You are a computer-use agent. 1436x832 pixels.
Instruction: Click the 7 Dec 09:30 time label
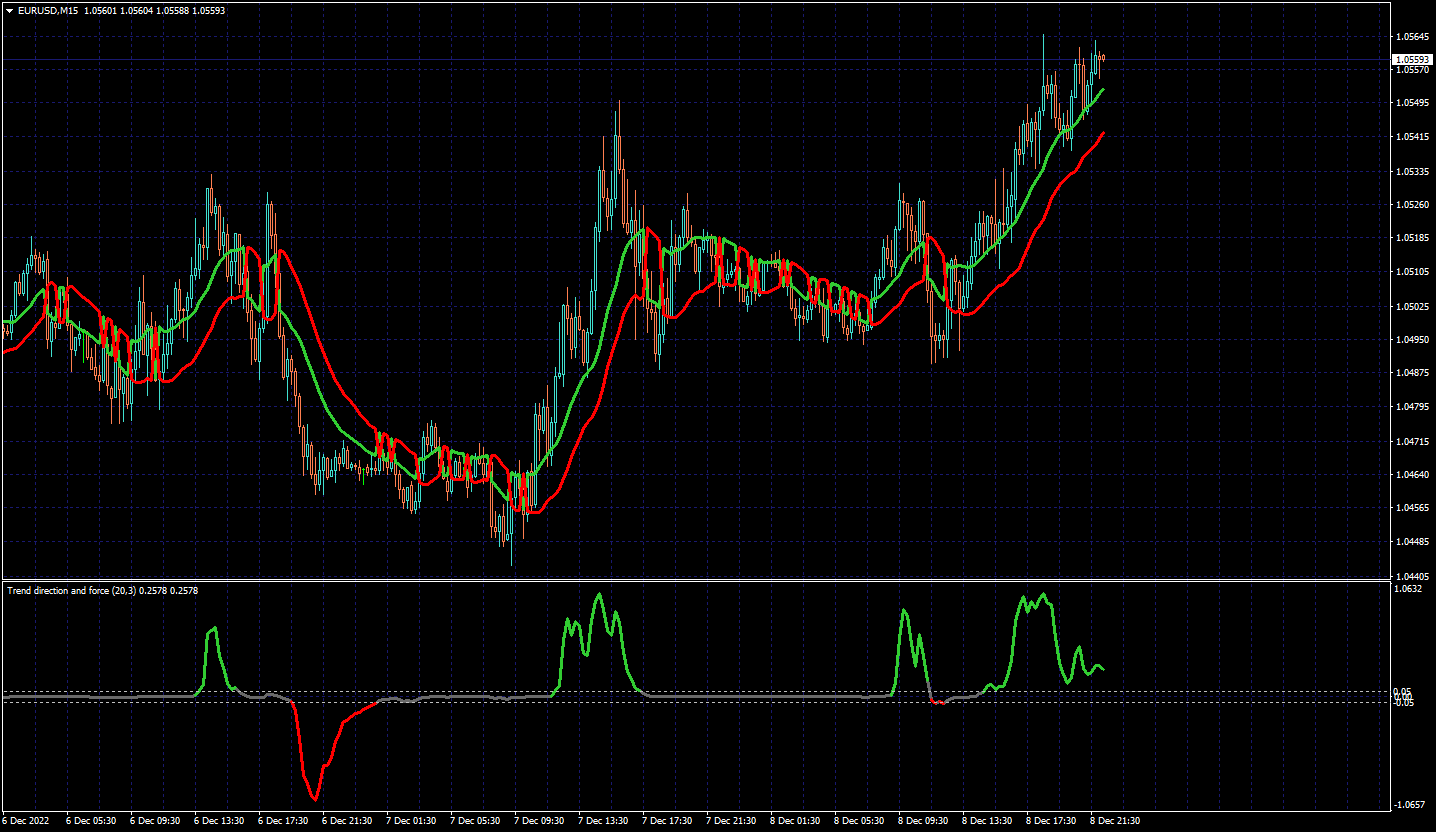(538, 820)
